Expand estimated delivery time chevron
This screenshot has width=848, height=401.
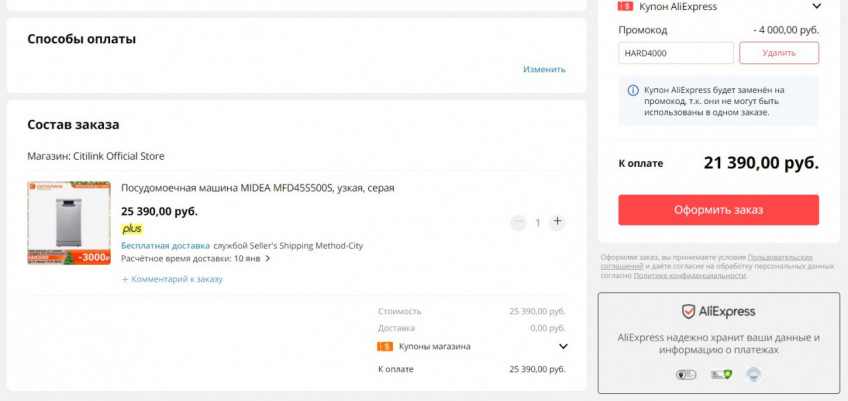tap(268, 258)
